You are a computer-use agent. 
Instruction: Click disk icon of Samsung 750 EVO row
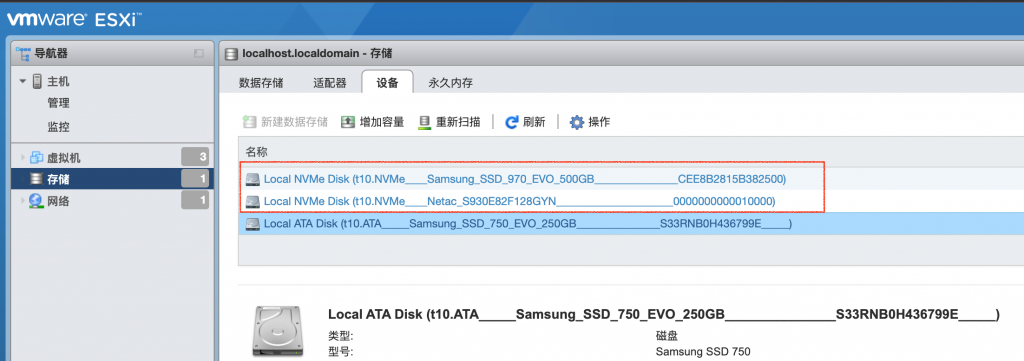[x=253, y=224]
